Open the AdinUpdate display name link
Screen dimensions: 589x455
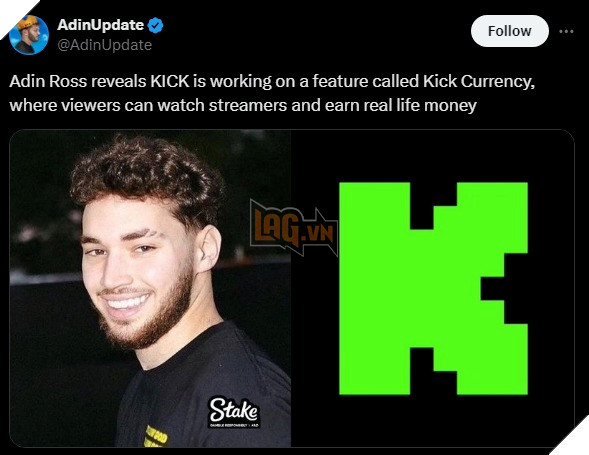[100, 25]
